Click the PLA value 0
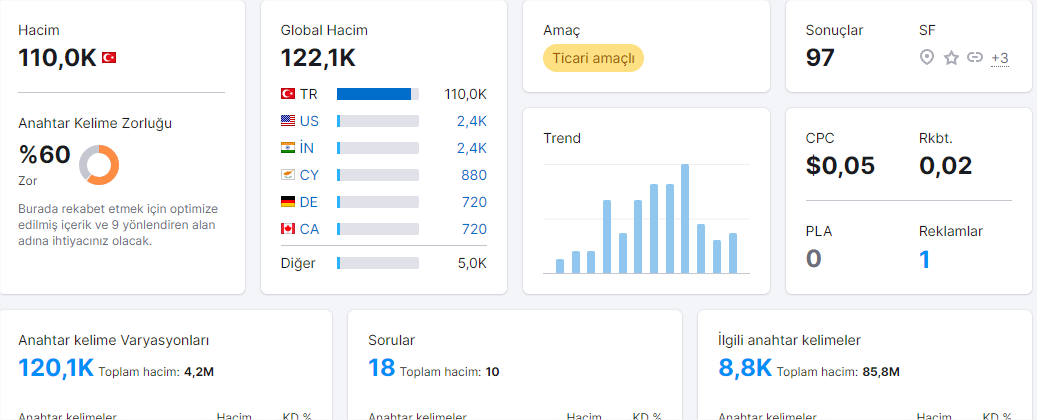The height and width of the screenshot is (420, 1037). coord(813,259)
